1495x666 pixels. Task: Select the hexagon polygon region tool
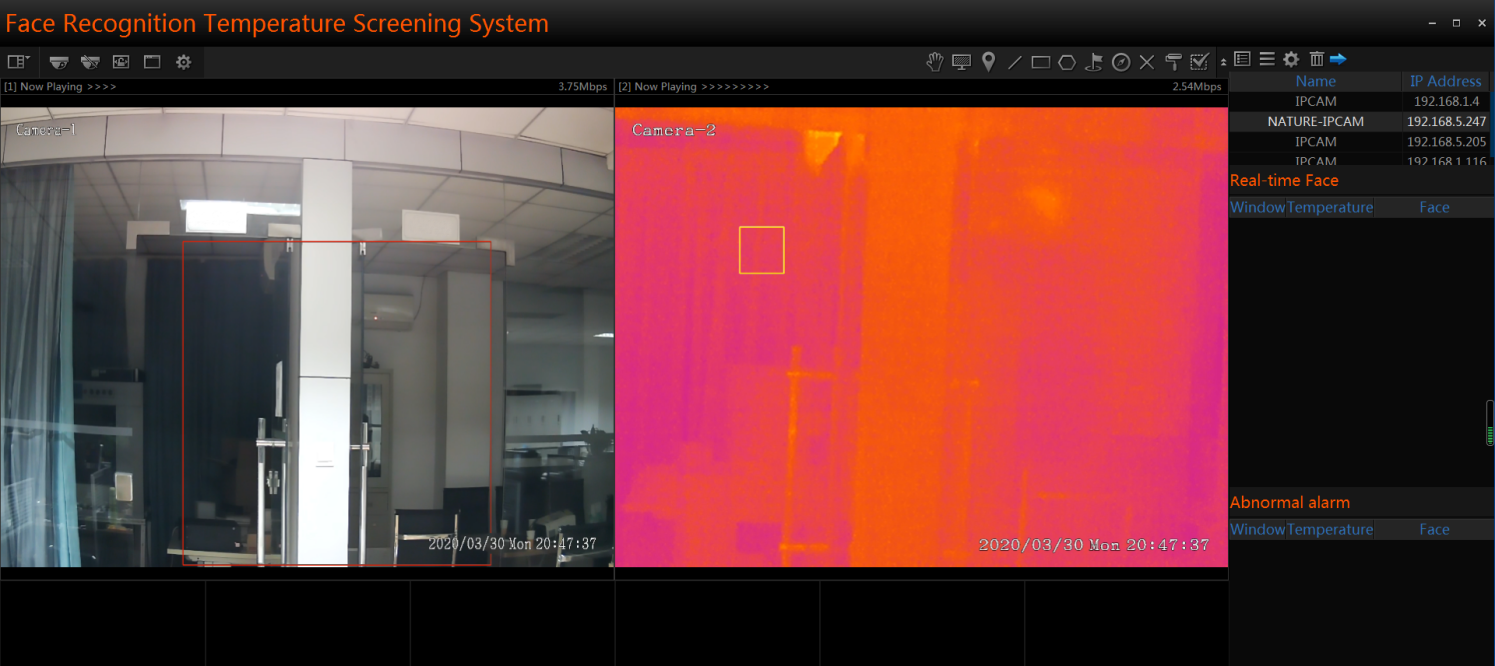[x=1067, y=62]
